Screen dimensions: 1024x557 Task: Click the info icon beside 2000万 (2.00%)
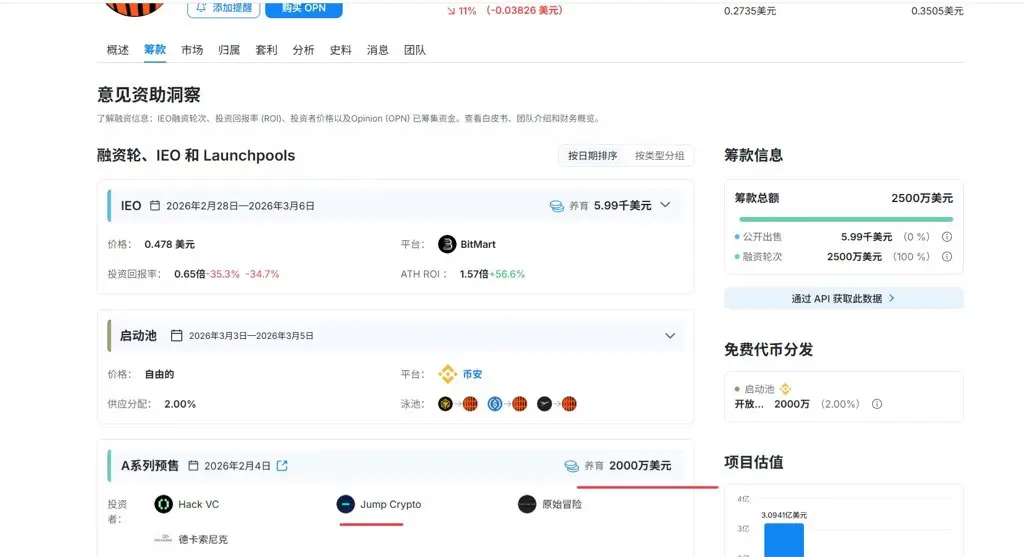[877, 404]
